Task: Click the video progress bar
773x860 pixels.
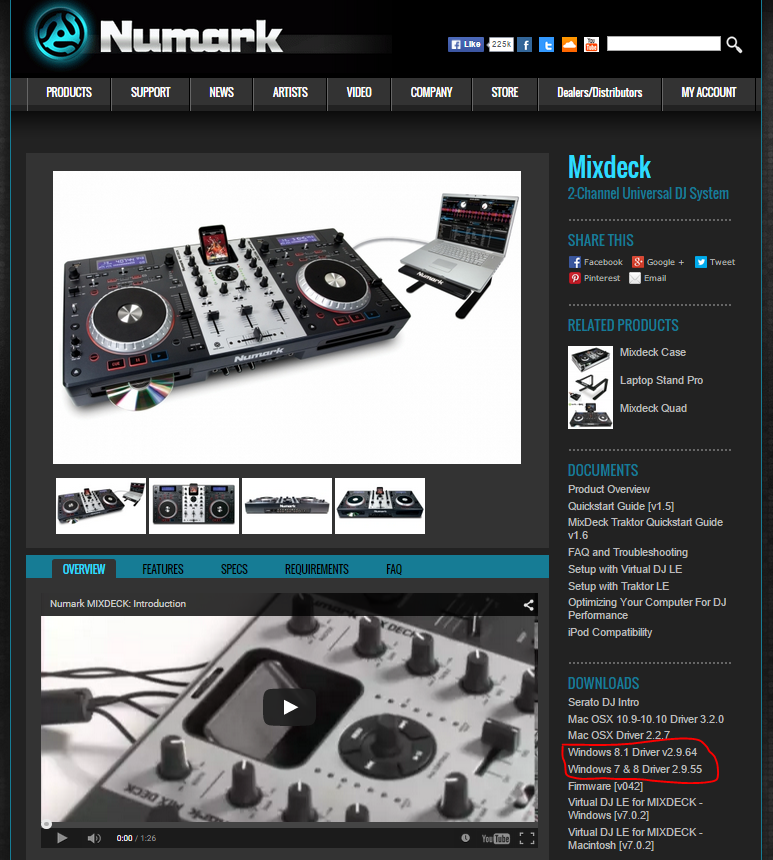Action: pos(289,824)
